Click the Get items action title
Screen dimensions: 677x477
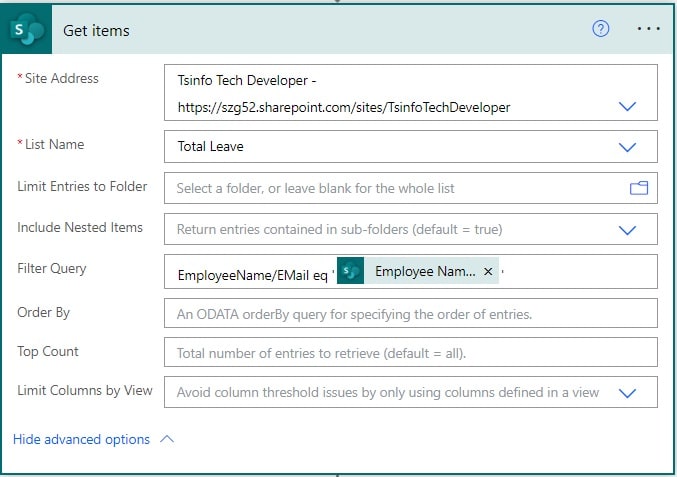[x=96, y=31]
